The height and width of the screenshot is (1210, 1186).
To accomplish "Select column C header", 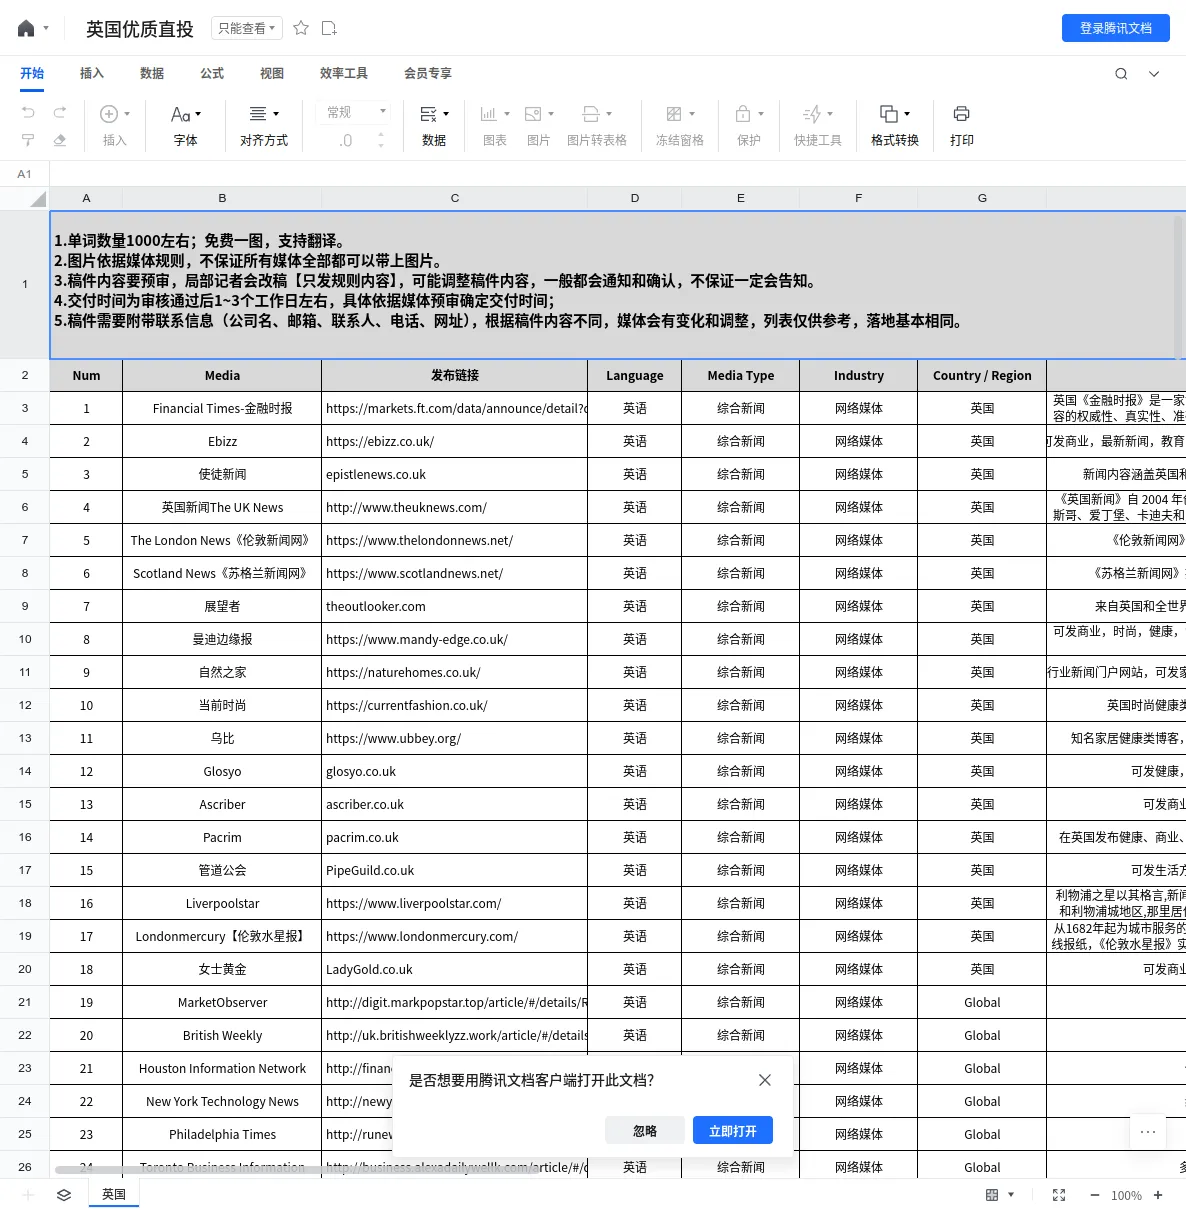I will (x=455, y=198).
